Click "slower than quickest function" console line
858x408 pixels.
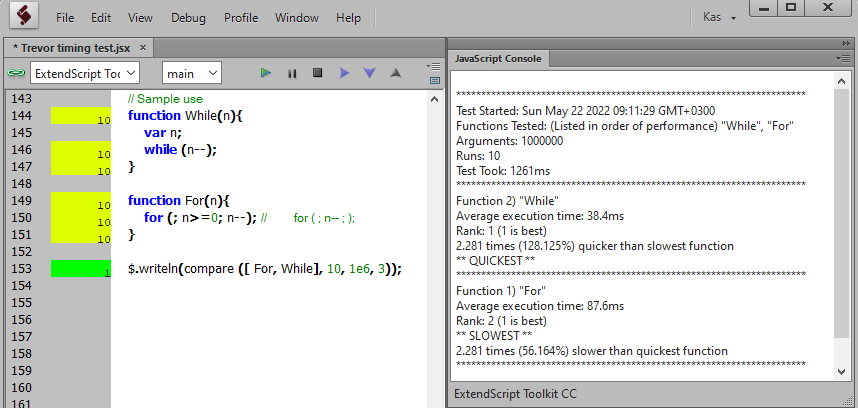pos(592,351)
